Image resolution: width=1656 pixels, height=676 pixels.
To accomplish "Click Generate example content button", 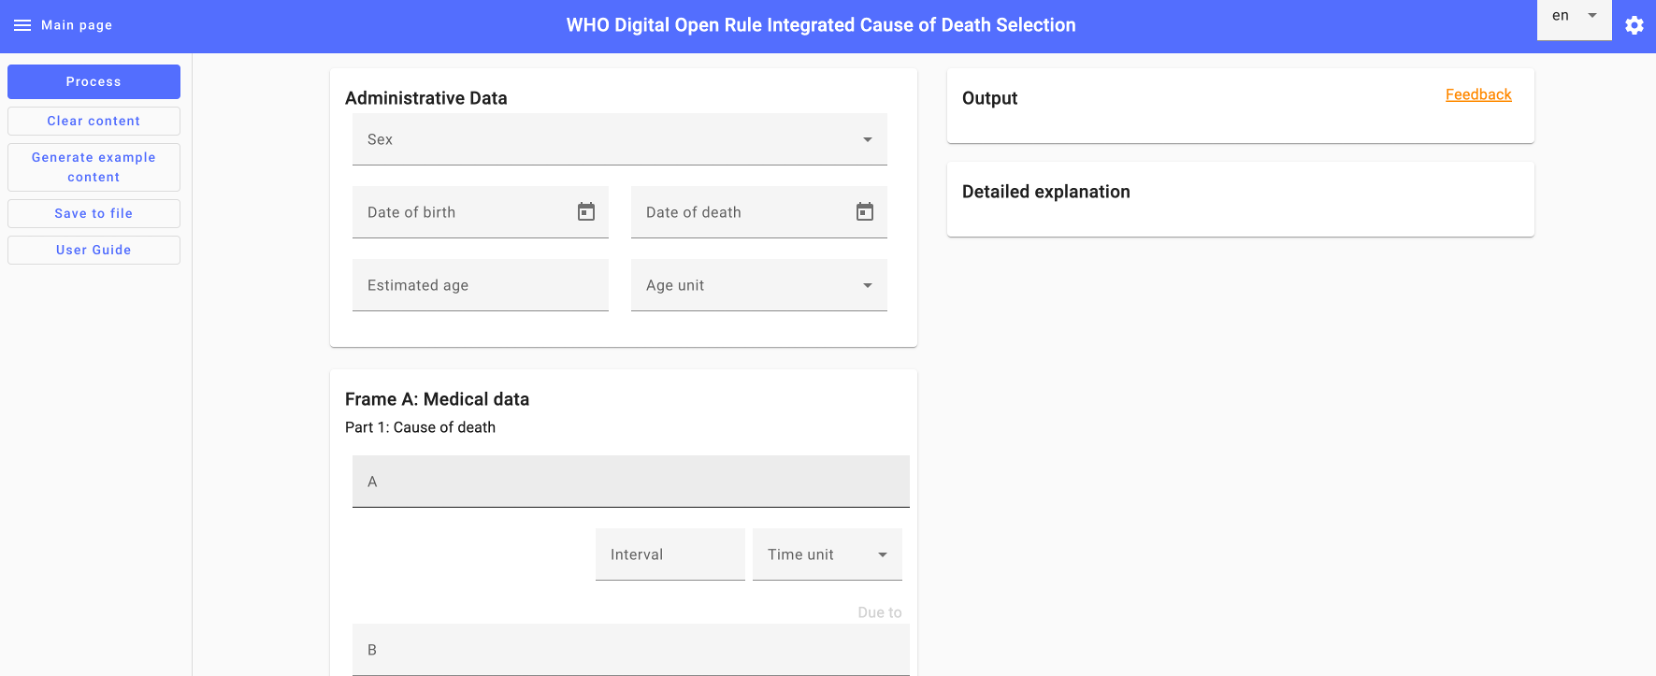I will (x=94, y=167).
